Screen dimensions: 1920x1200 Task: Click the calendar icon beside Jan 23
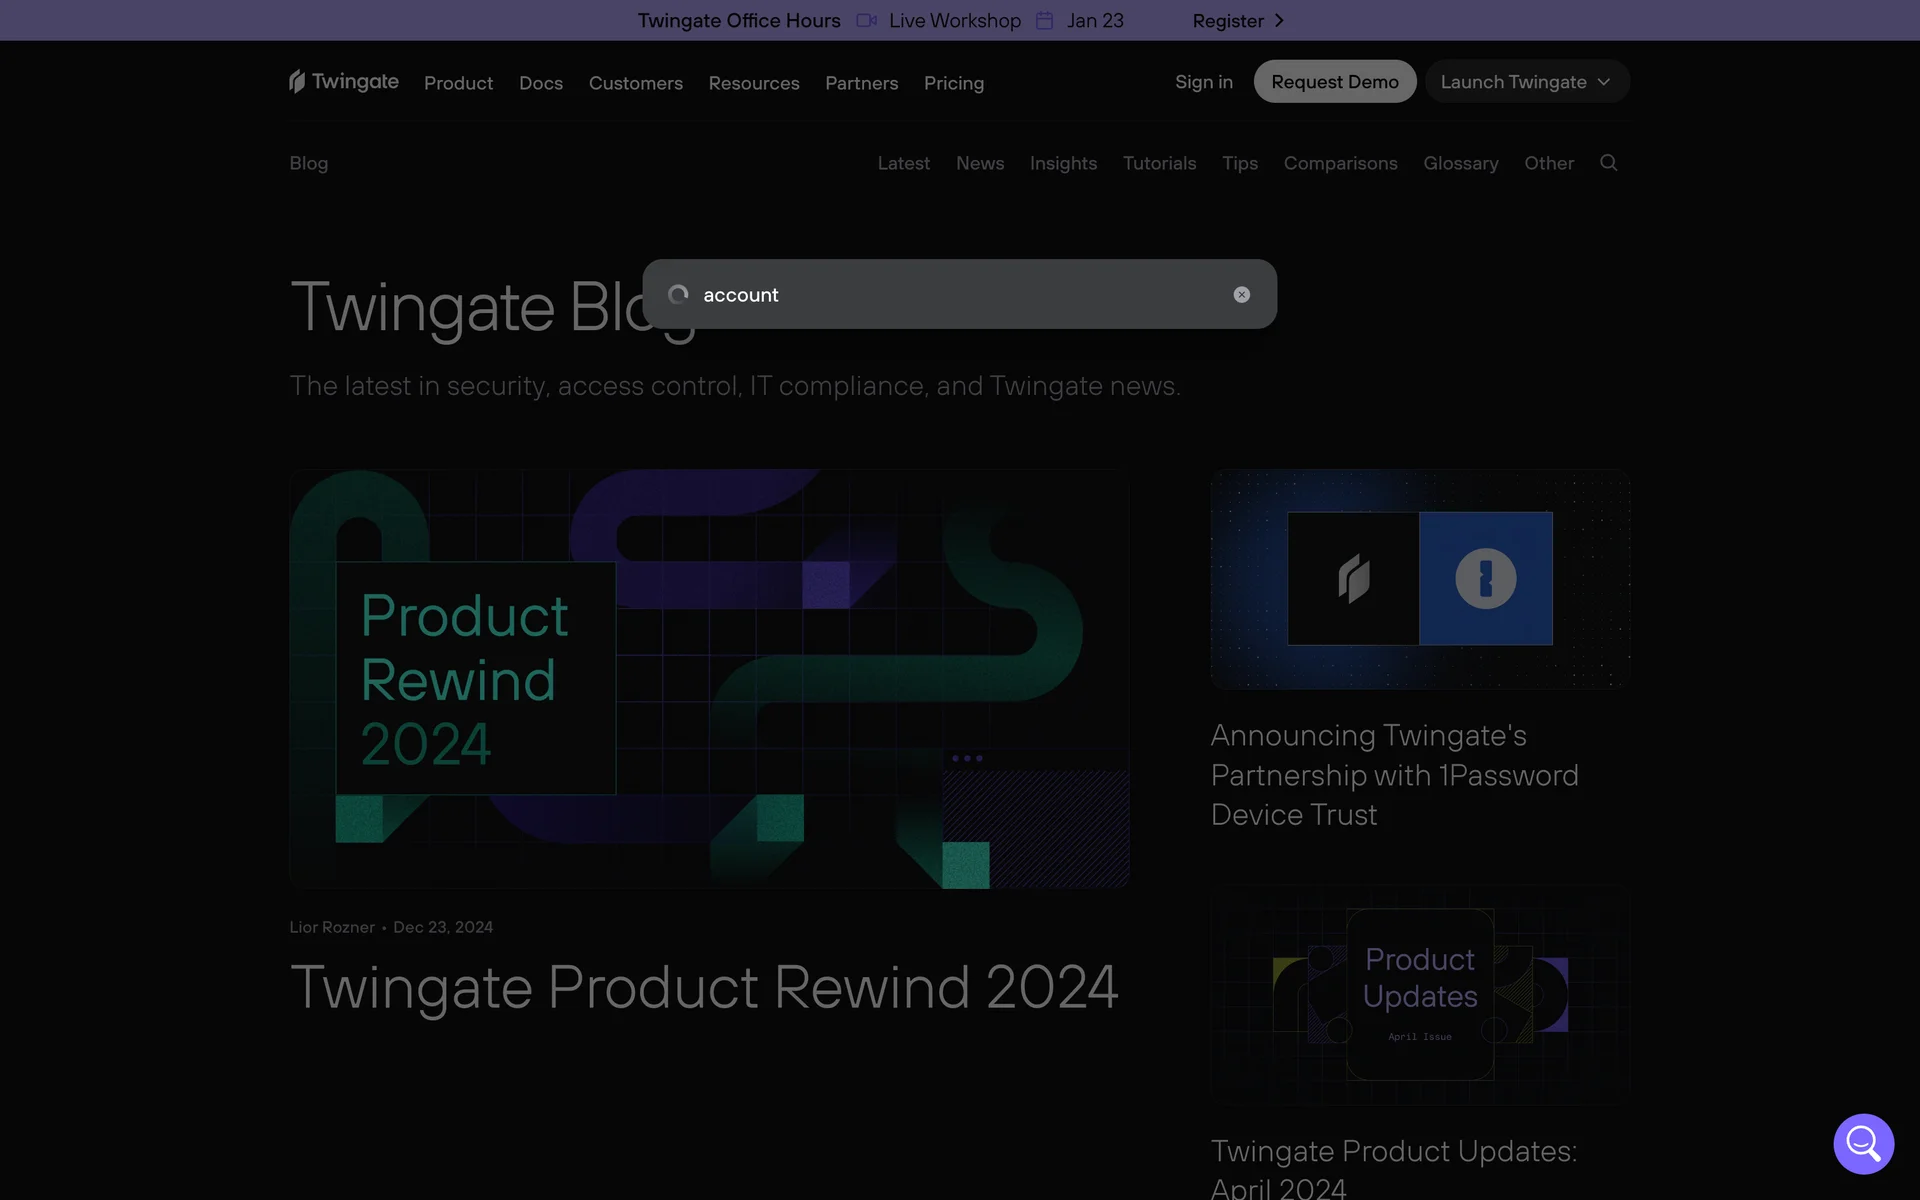point(1044,21)
